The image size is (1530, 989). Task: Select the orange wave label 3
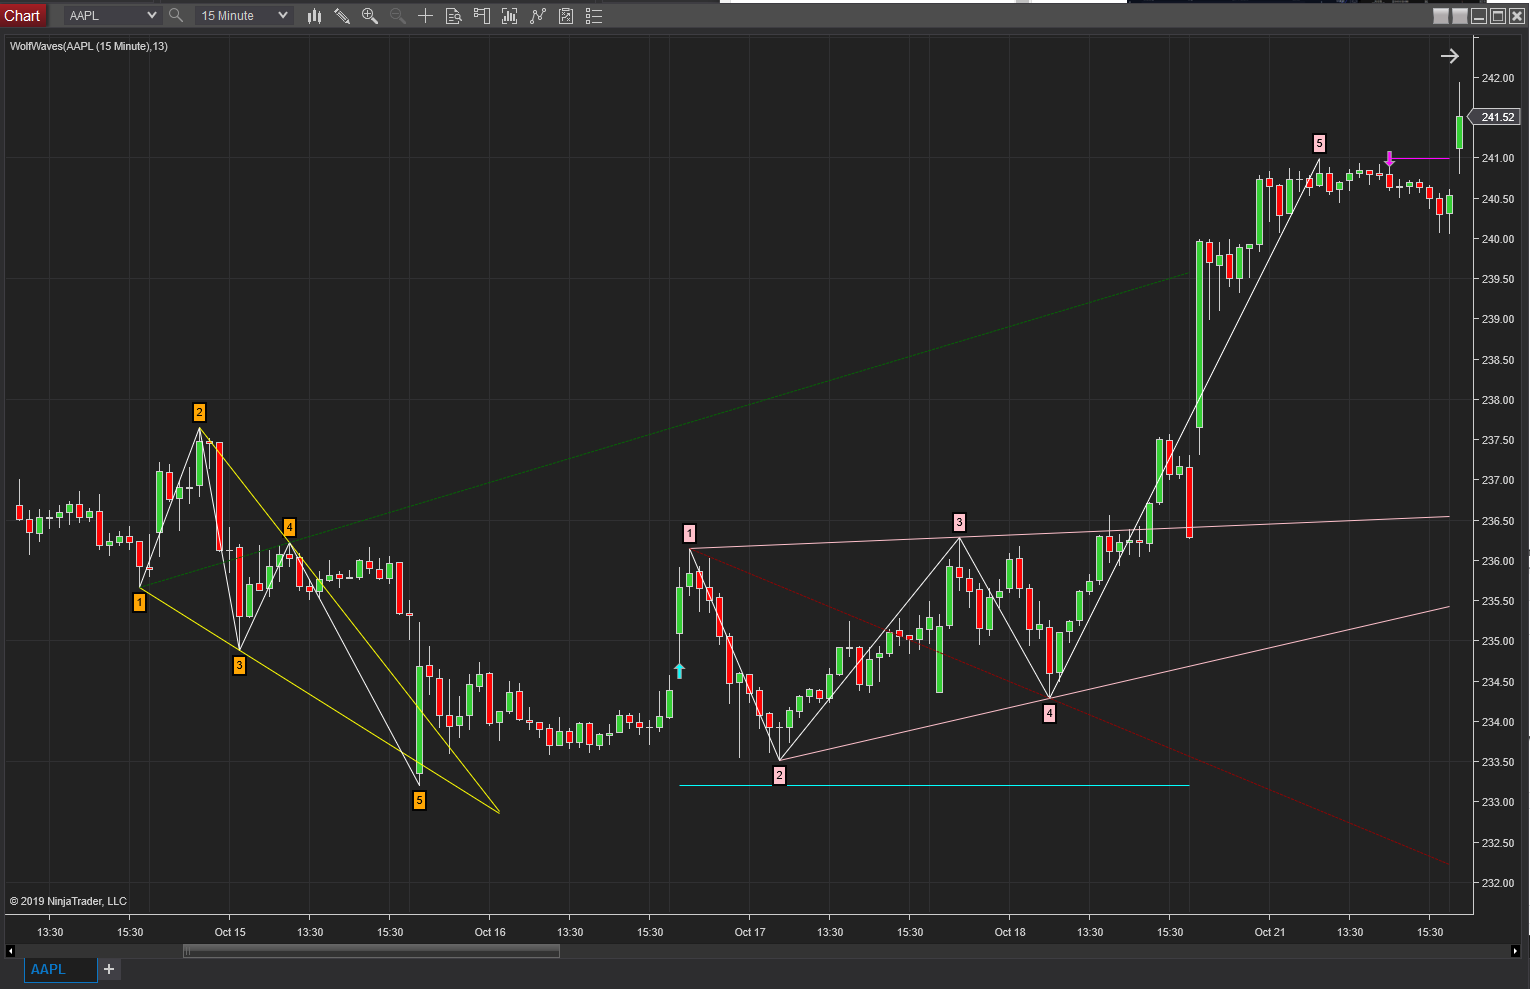click(x=239, y=665)
